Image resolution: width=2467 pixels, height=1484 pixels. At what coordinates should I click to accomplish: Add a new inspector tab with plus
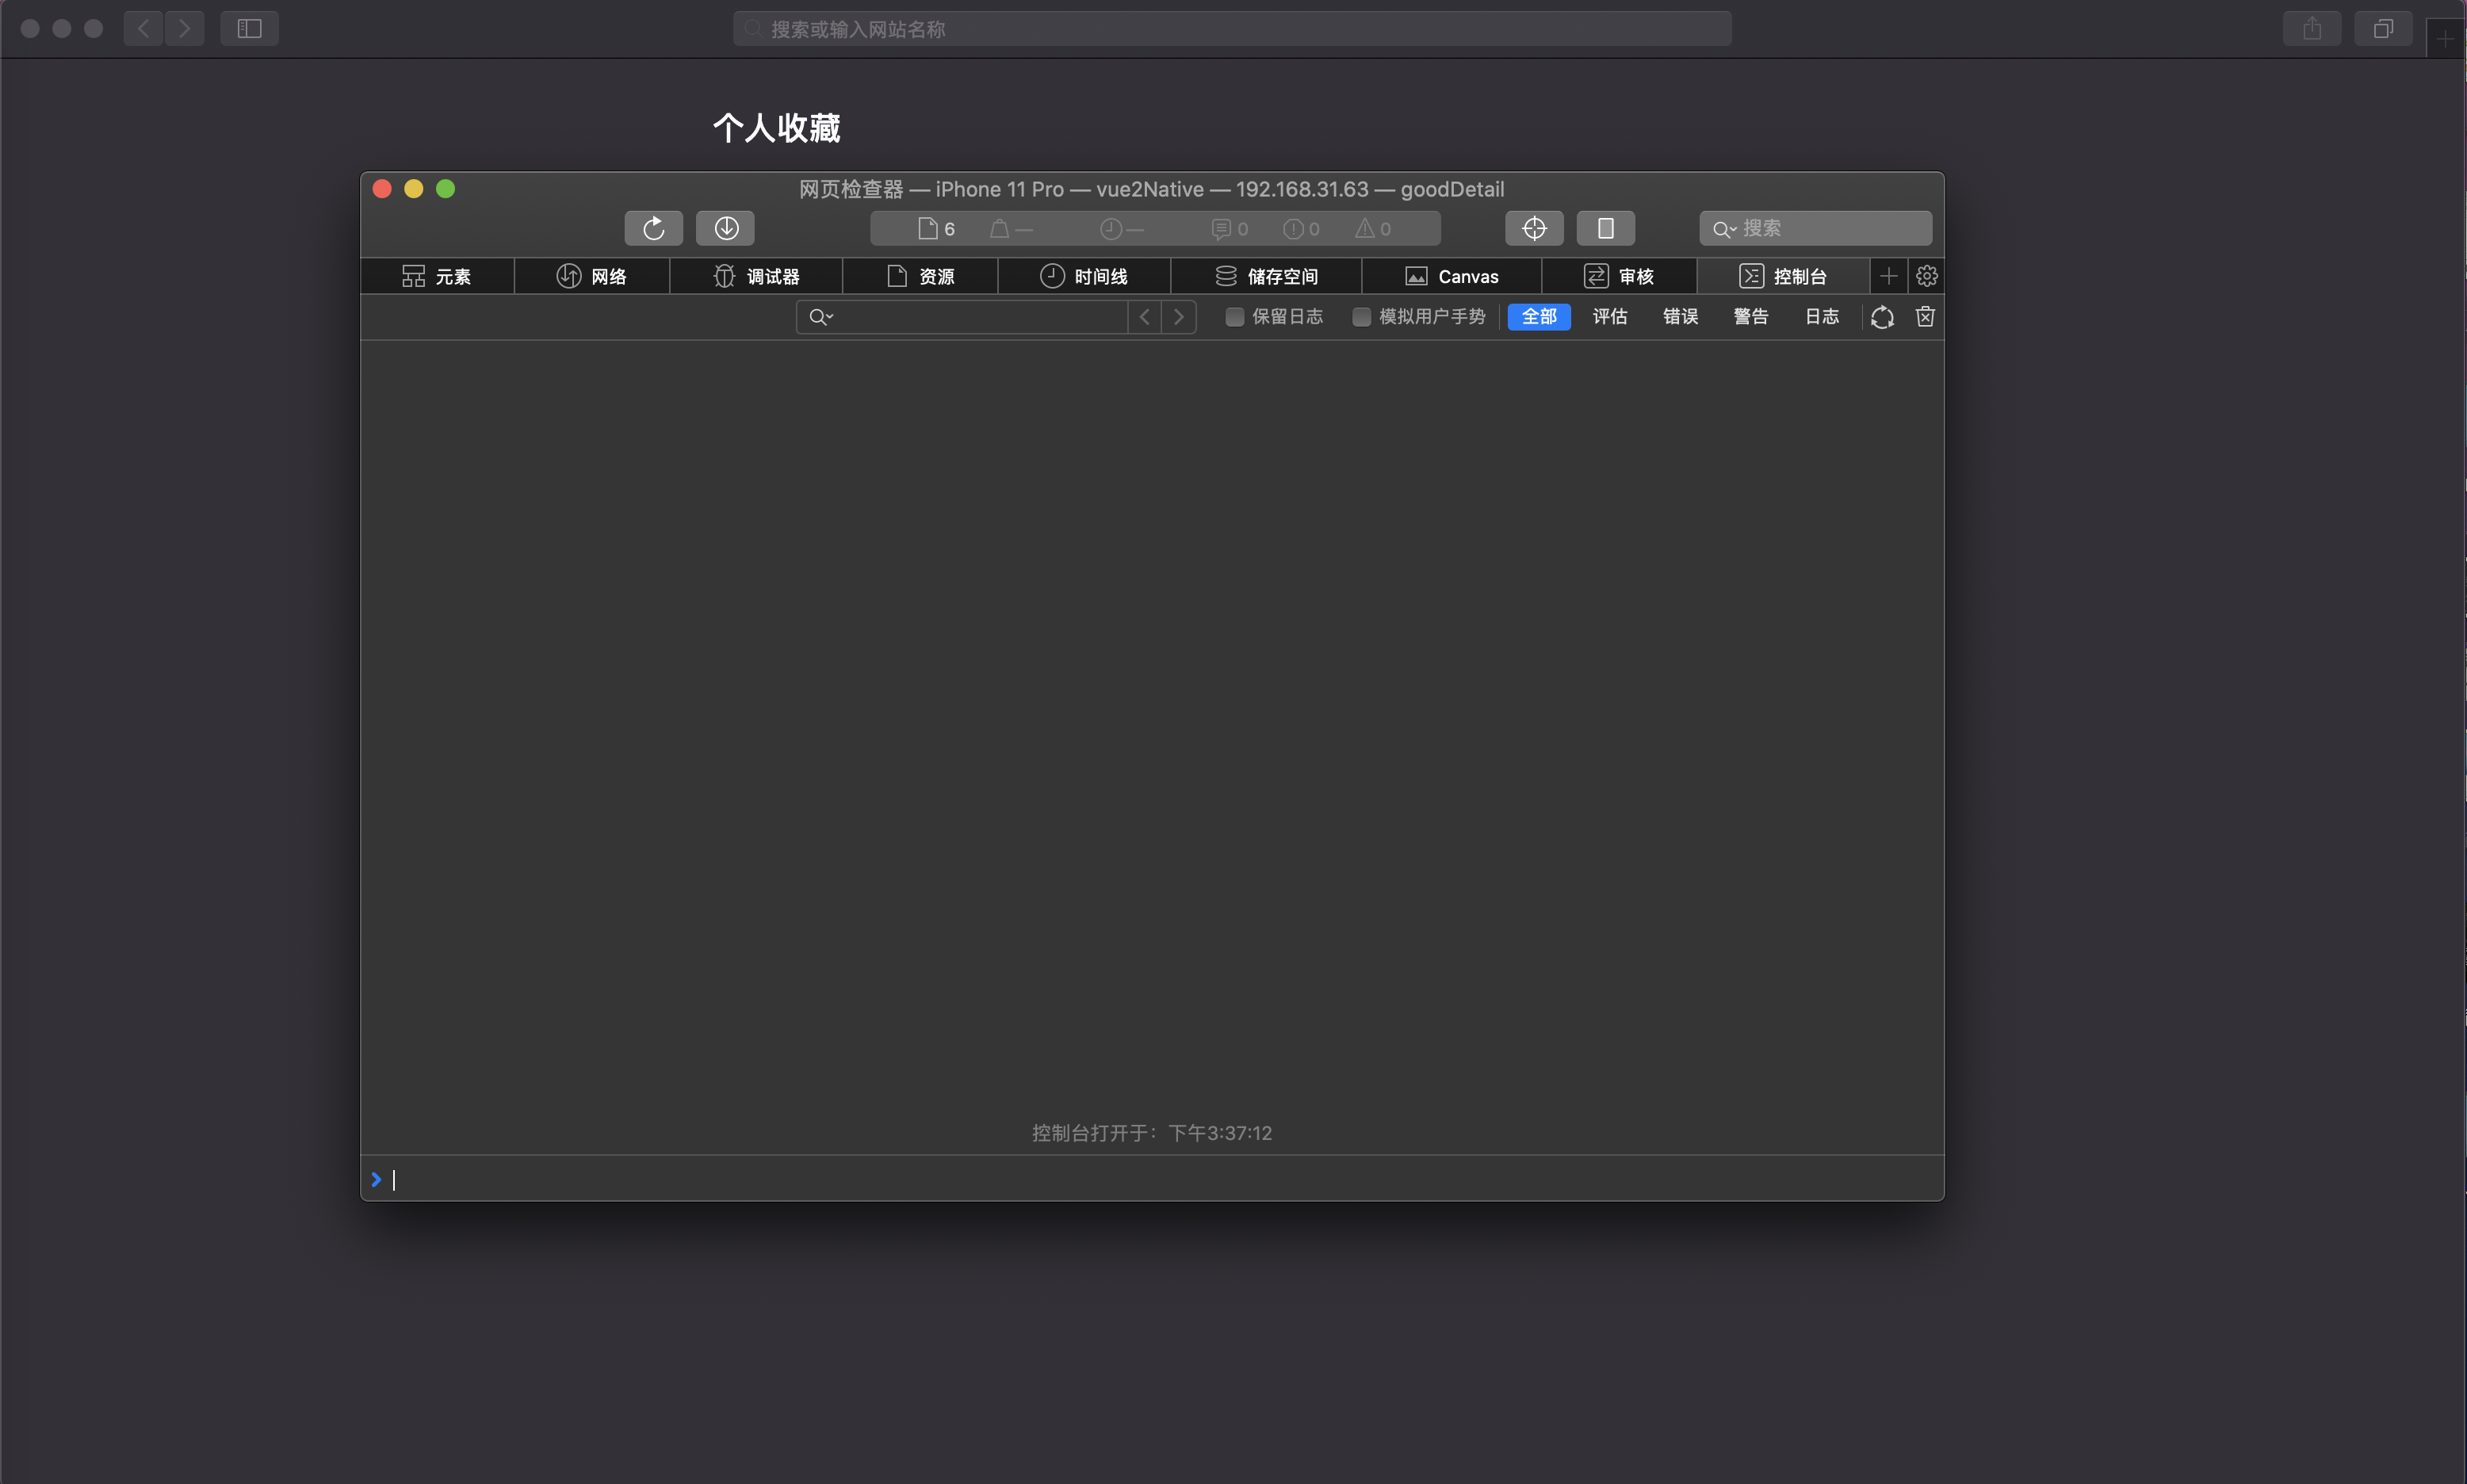(x=1888, y=276)
